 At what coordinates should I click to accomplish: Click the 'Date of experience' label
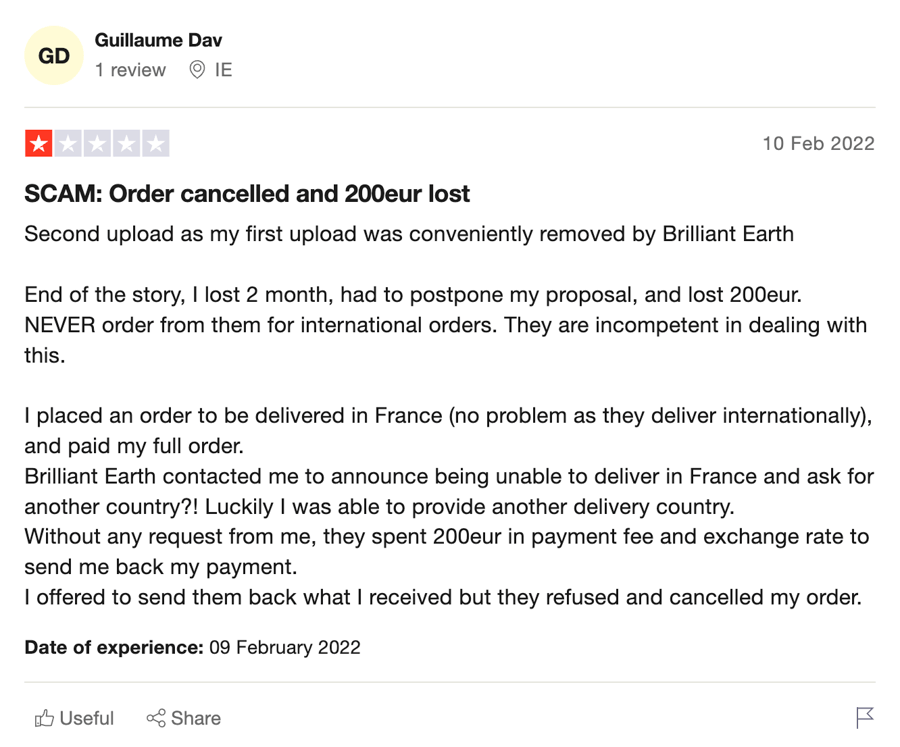point(114,648)
